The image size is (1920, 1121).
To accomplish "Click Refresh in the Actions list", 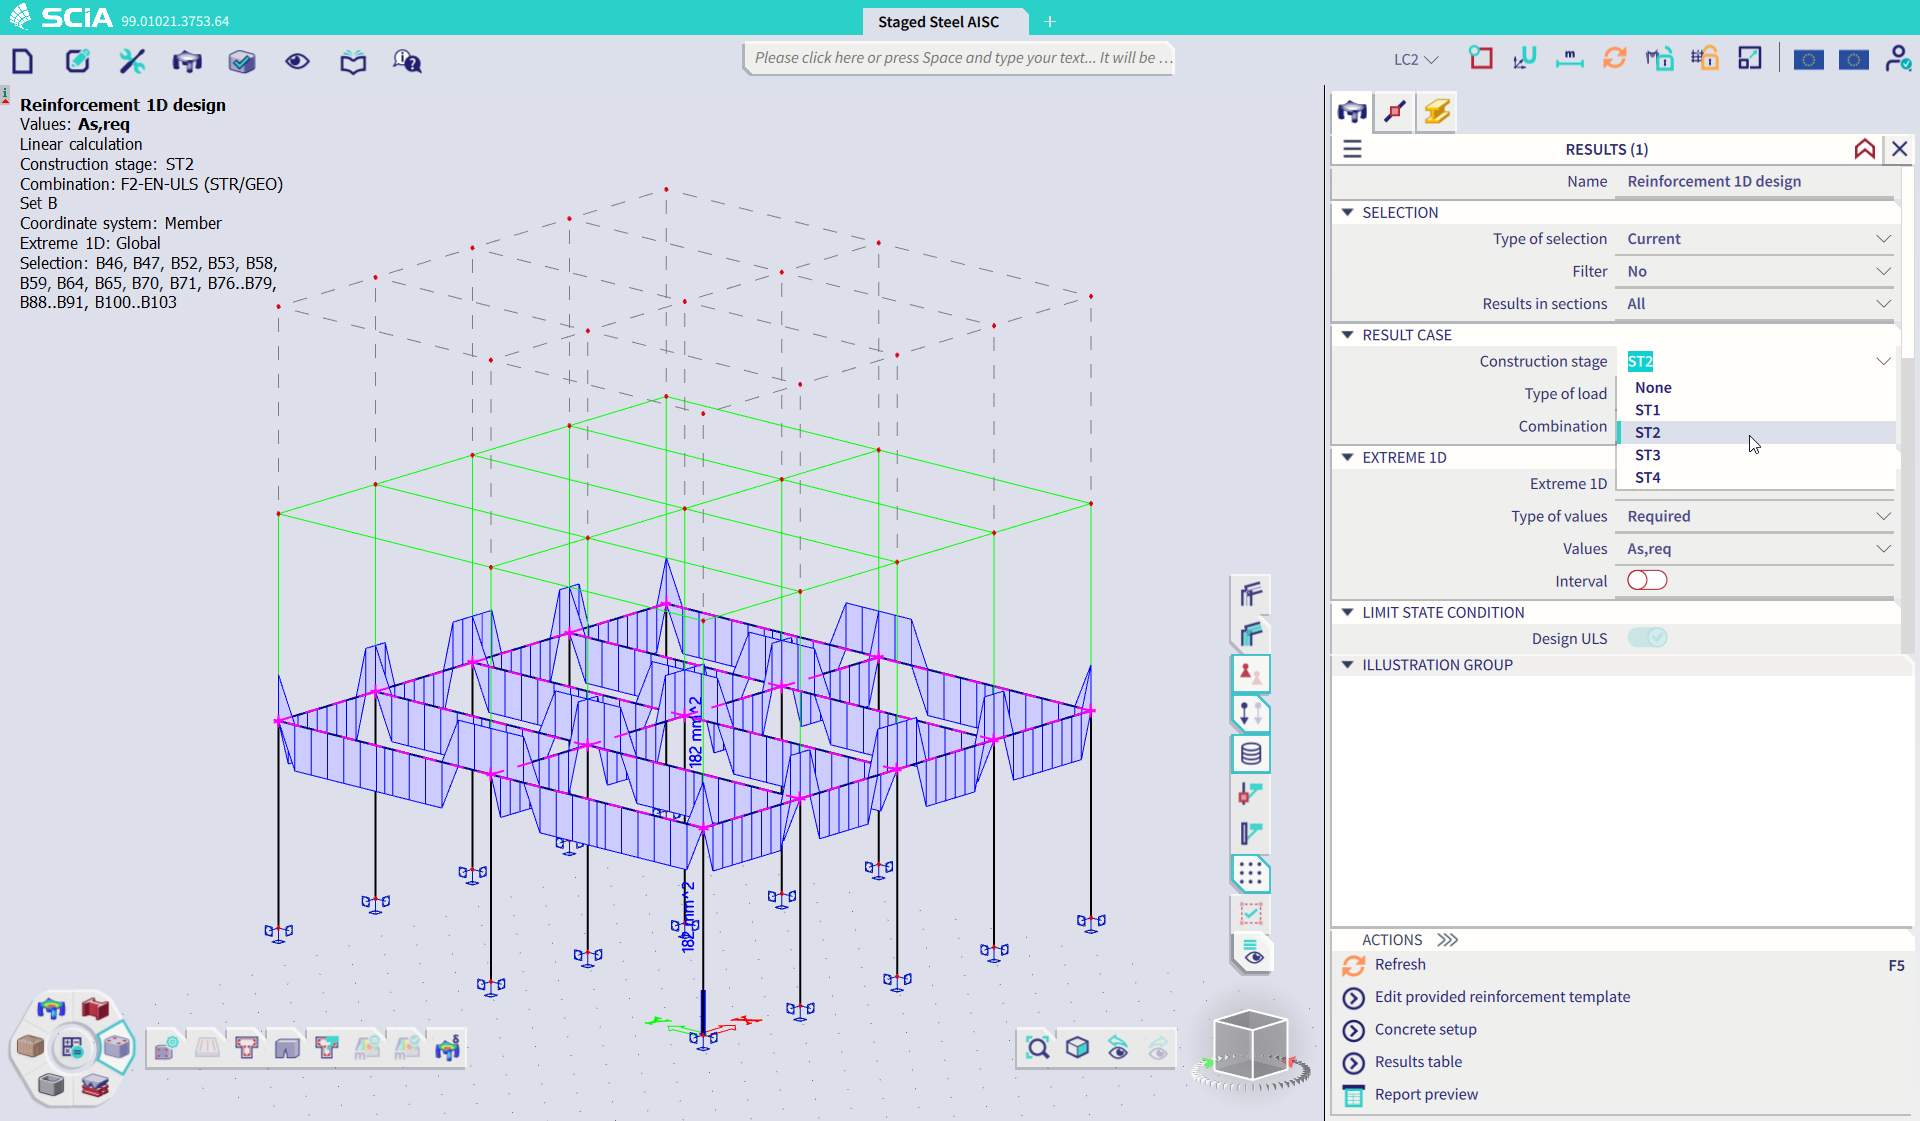I will click(x=1399, y=964).
